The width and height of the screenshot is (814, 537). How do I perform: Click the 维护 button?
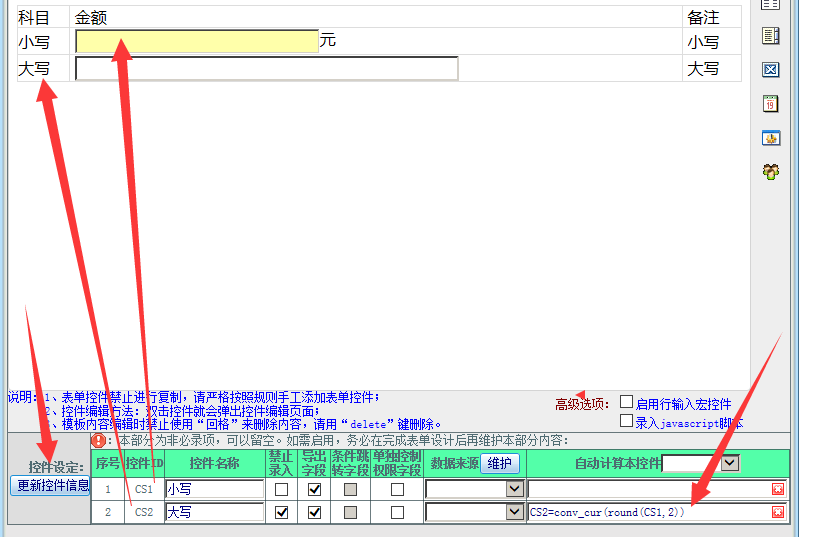point(500,463)
